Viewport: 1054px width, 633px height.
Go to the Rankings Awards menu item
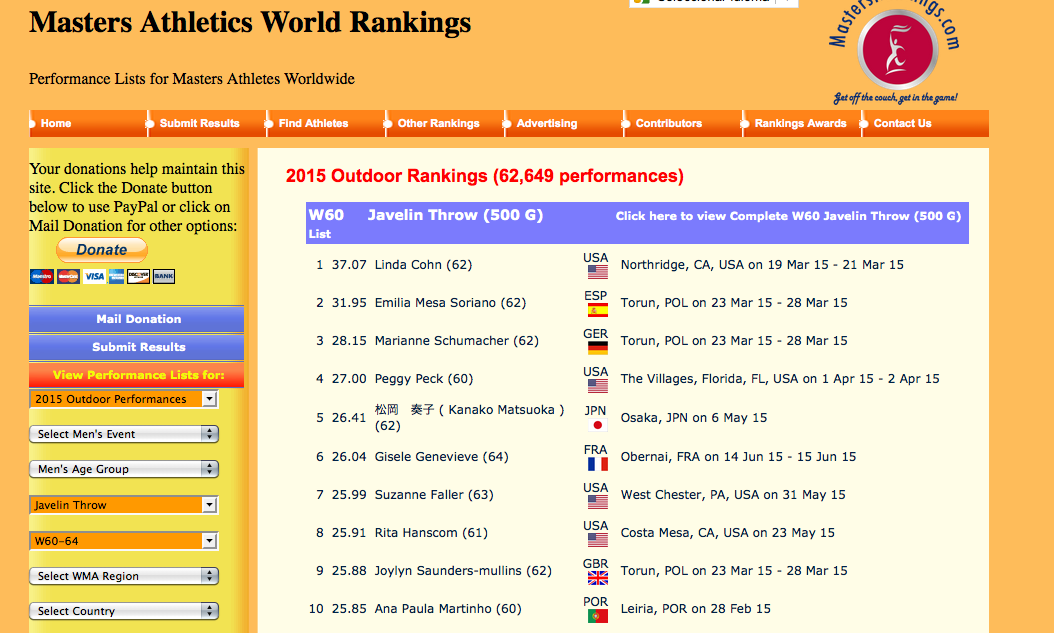pos(800,124)
